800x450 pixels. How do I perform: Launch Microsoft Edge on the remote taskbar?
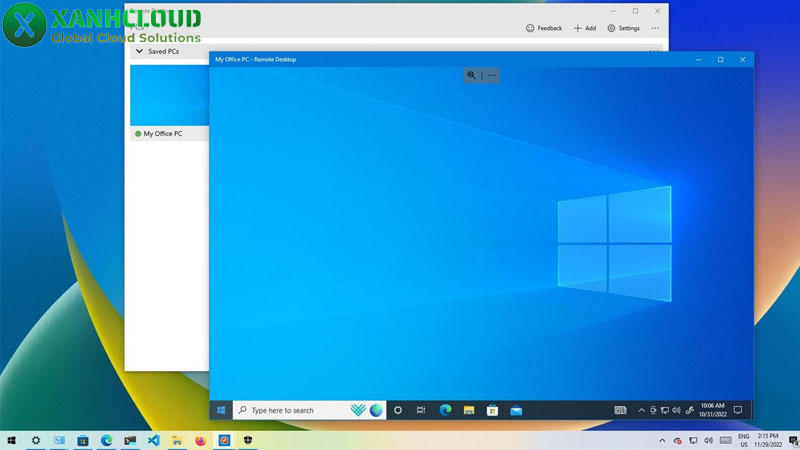(x=445, y=410)
